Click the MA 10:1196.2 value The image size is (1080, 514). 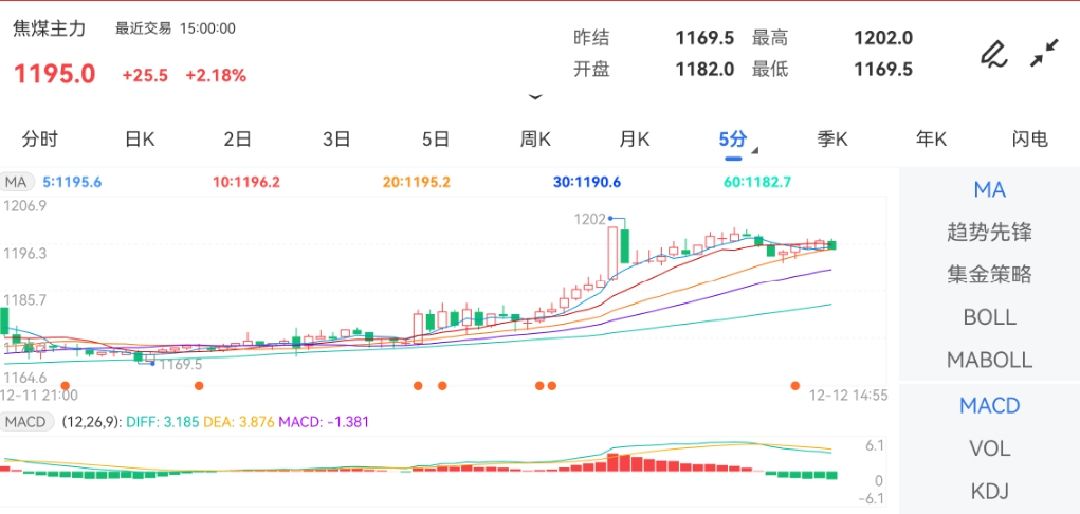[x=247, y=182]
